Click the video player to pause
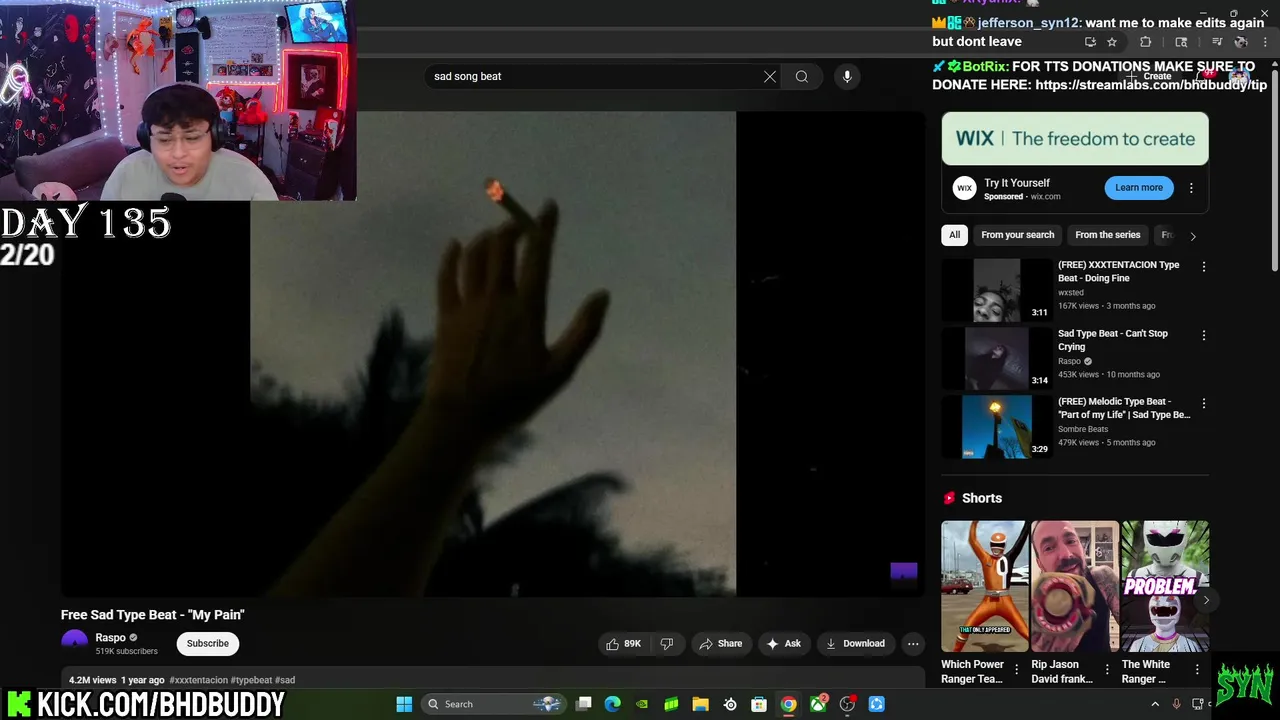The image size is (1280, 720). (493, 354)
